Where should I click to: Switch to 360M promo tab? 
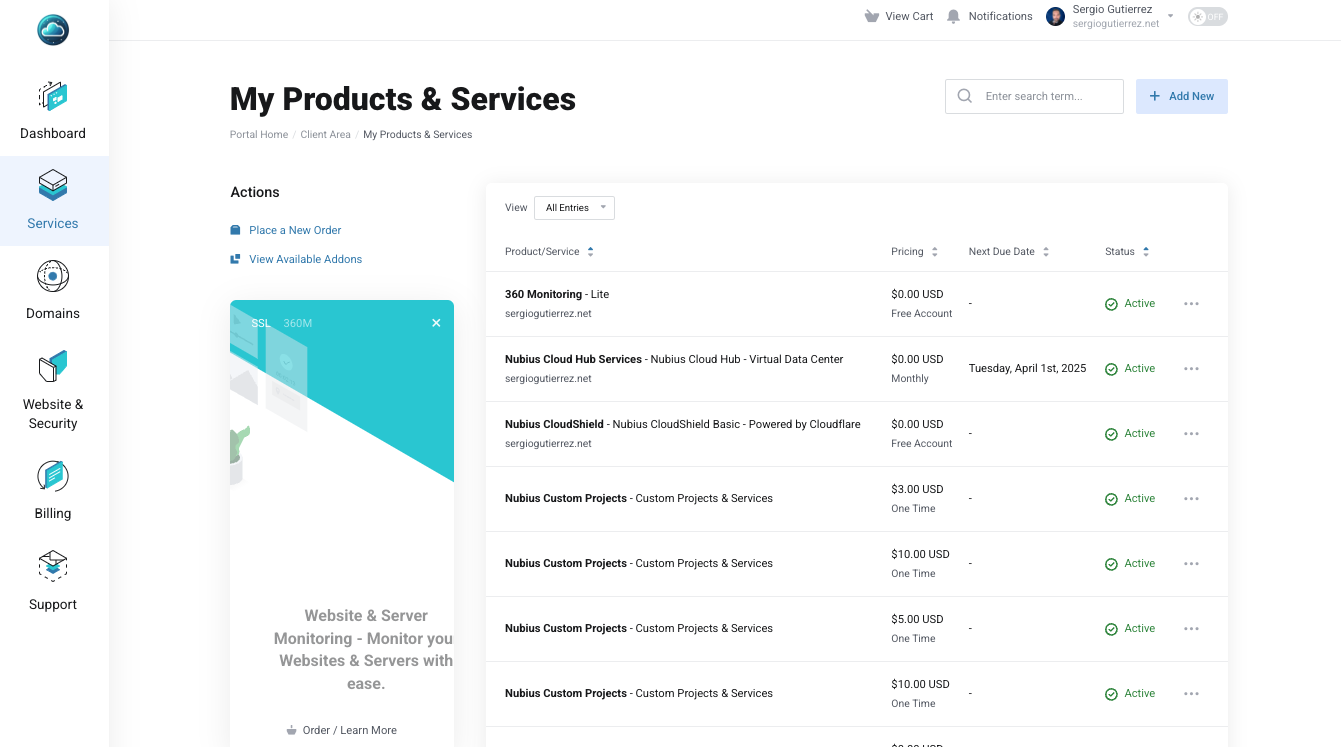coord(298,323)
